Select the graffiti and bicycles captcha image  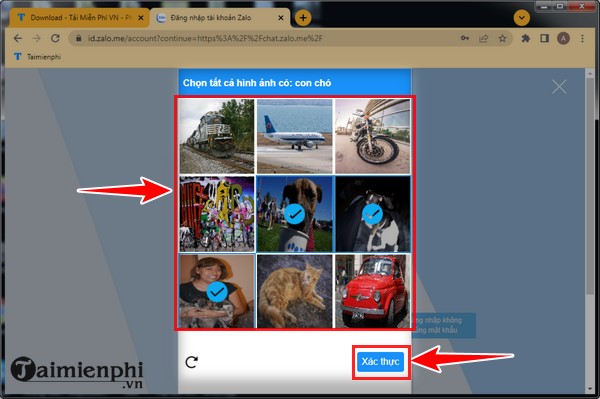(217, 214)
